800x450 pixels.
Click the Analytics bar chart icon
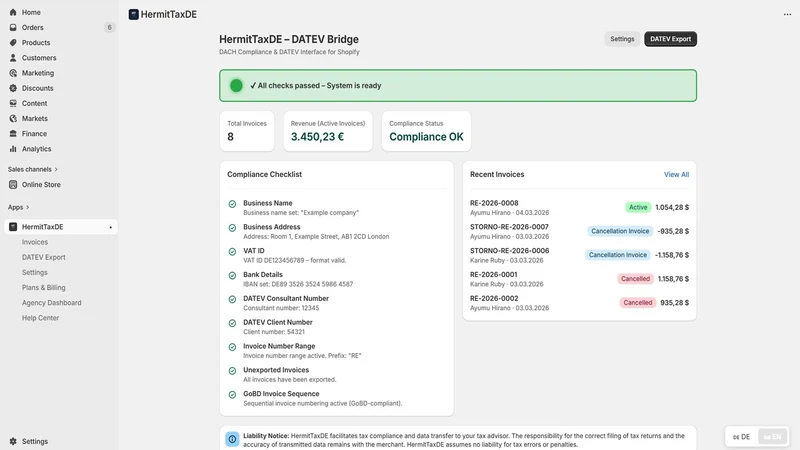point(13,149)
